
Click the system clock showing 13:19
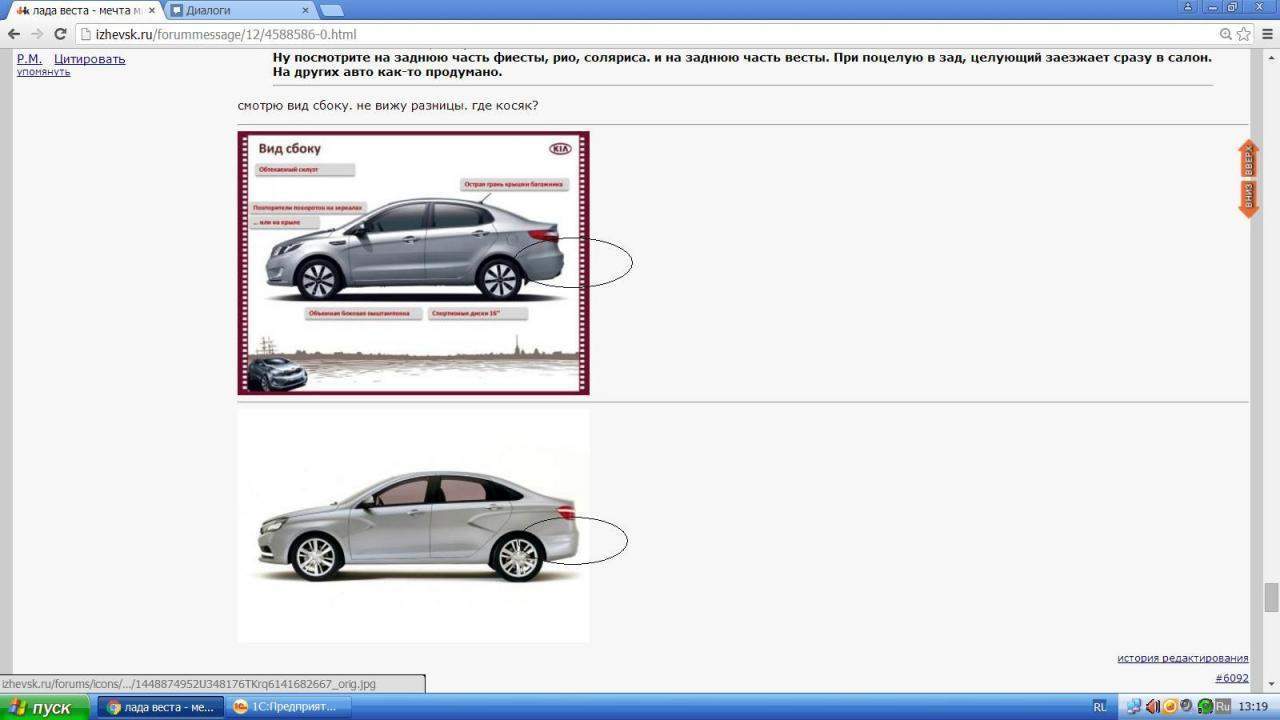pos(1253,707)
